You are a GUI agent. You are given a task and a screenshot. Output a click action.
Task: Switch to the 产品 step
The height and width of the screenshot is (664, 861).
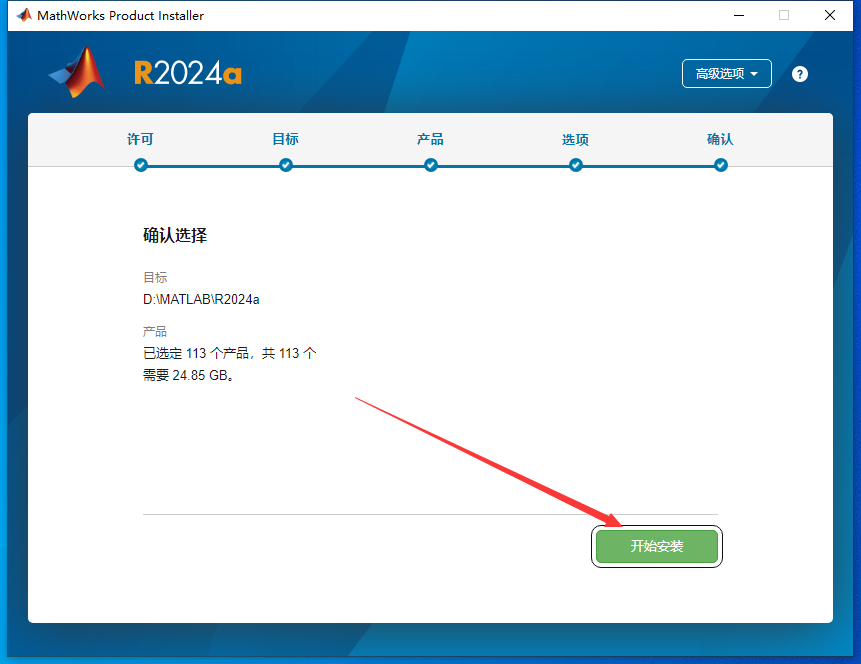pos(430,140)
